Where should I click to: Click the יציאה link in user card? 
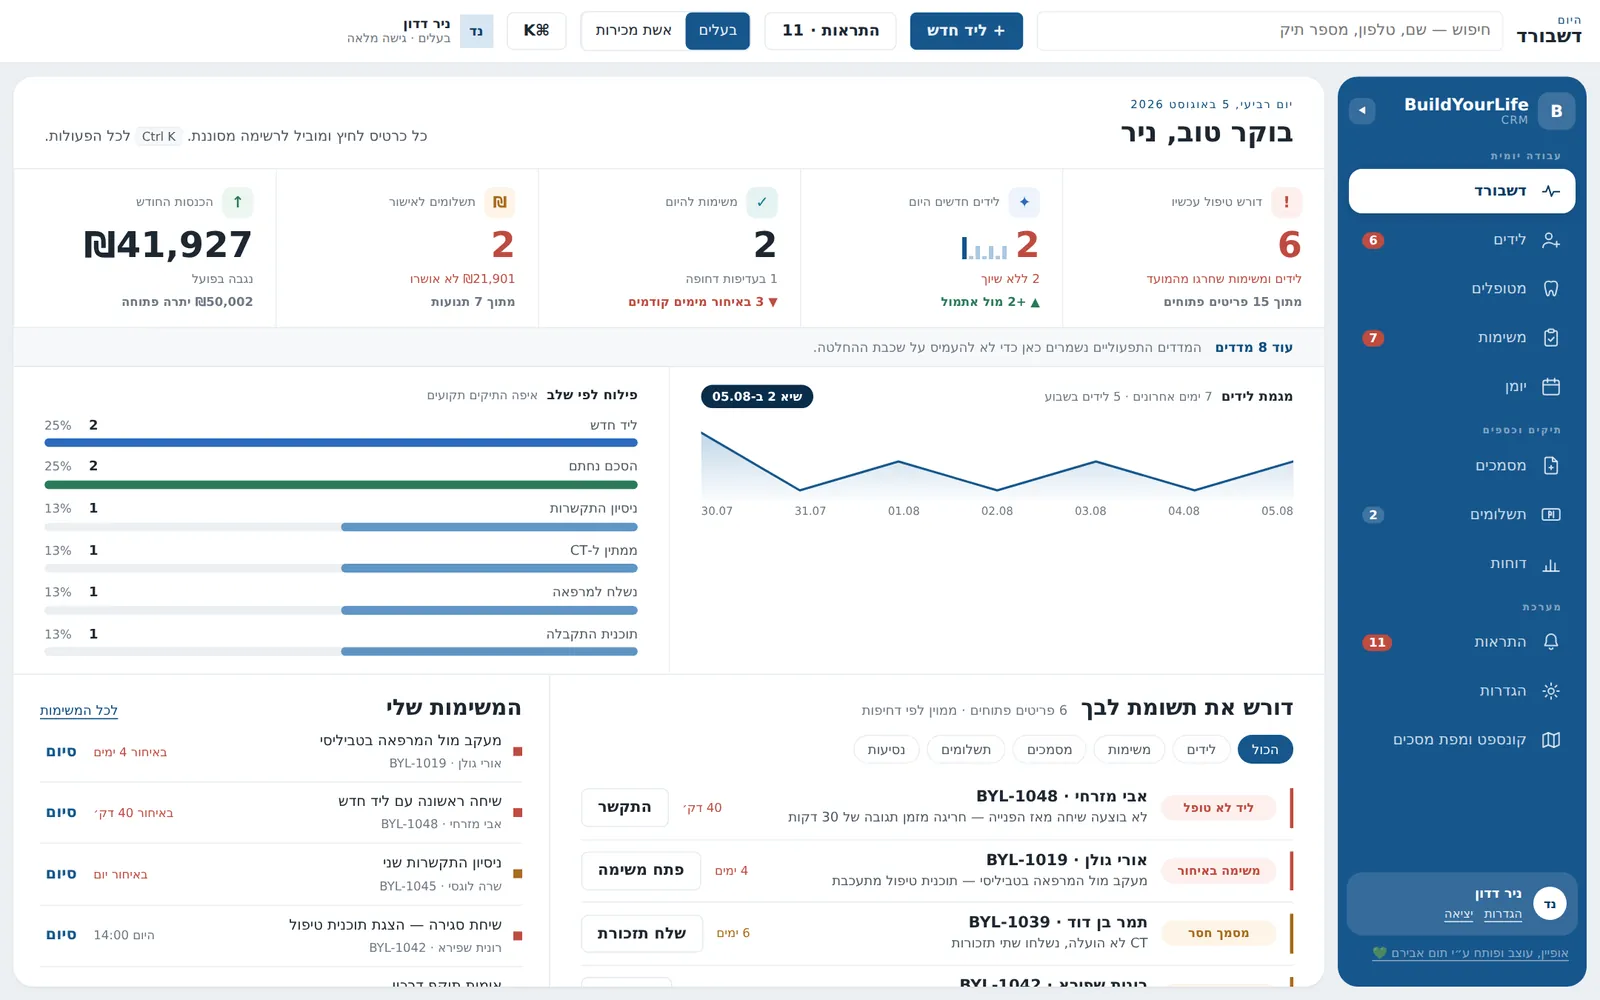point(1459,914)
